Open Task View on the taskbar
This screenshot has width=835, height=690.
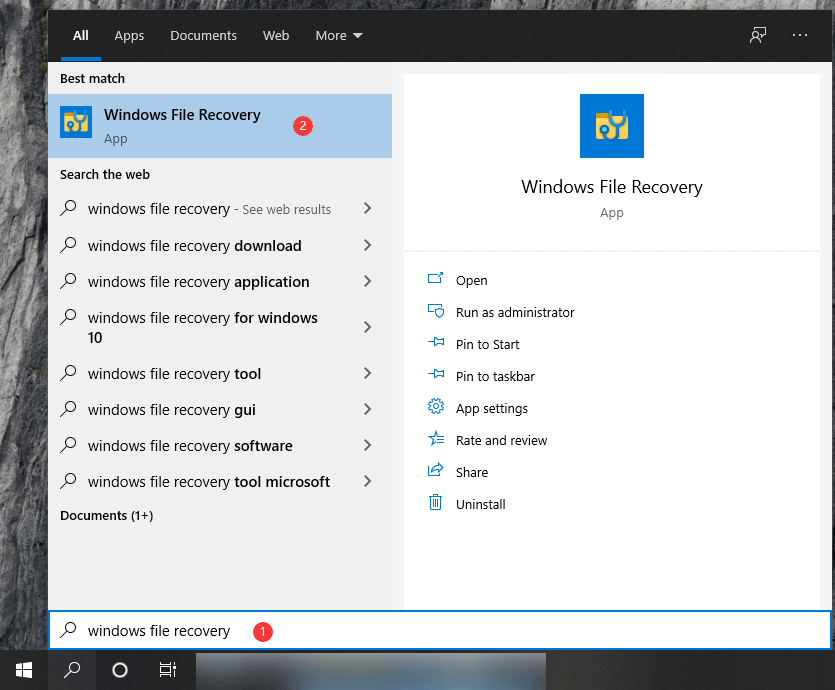pyautogui.click(x=168, y=670)
